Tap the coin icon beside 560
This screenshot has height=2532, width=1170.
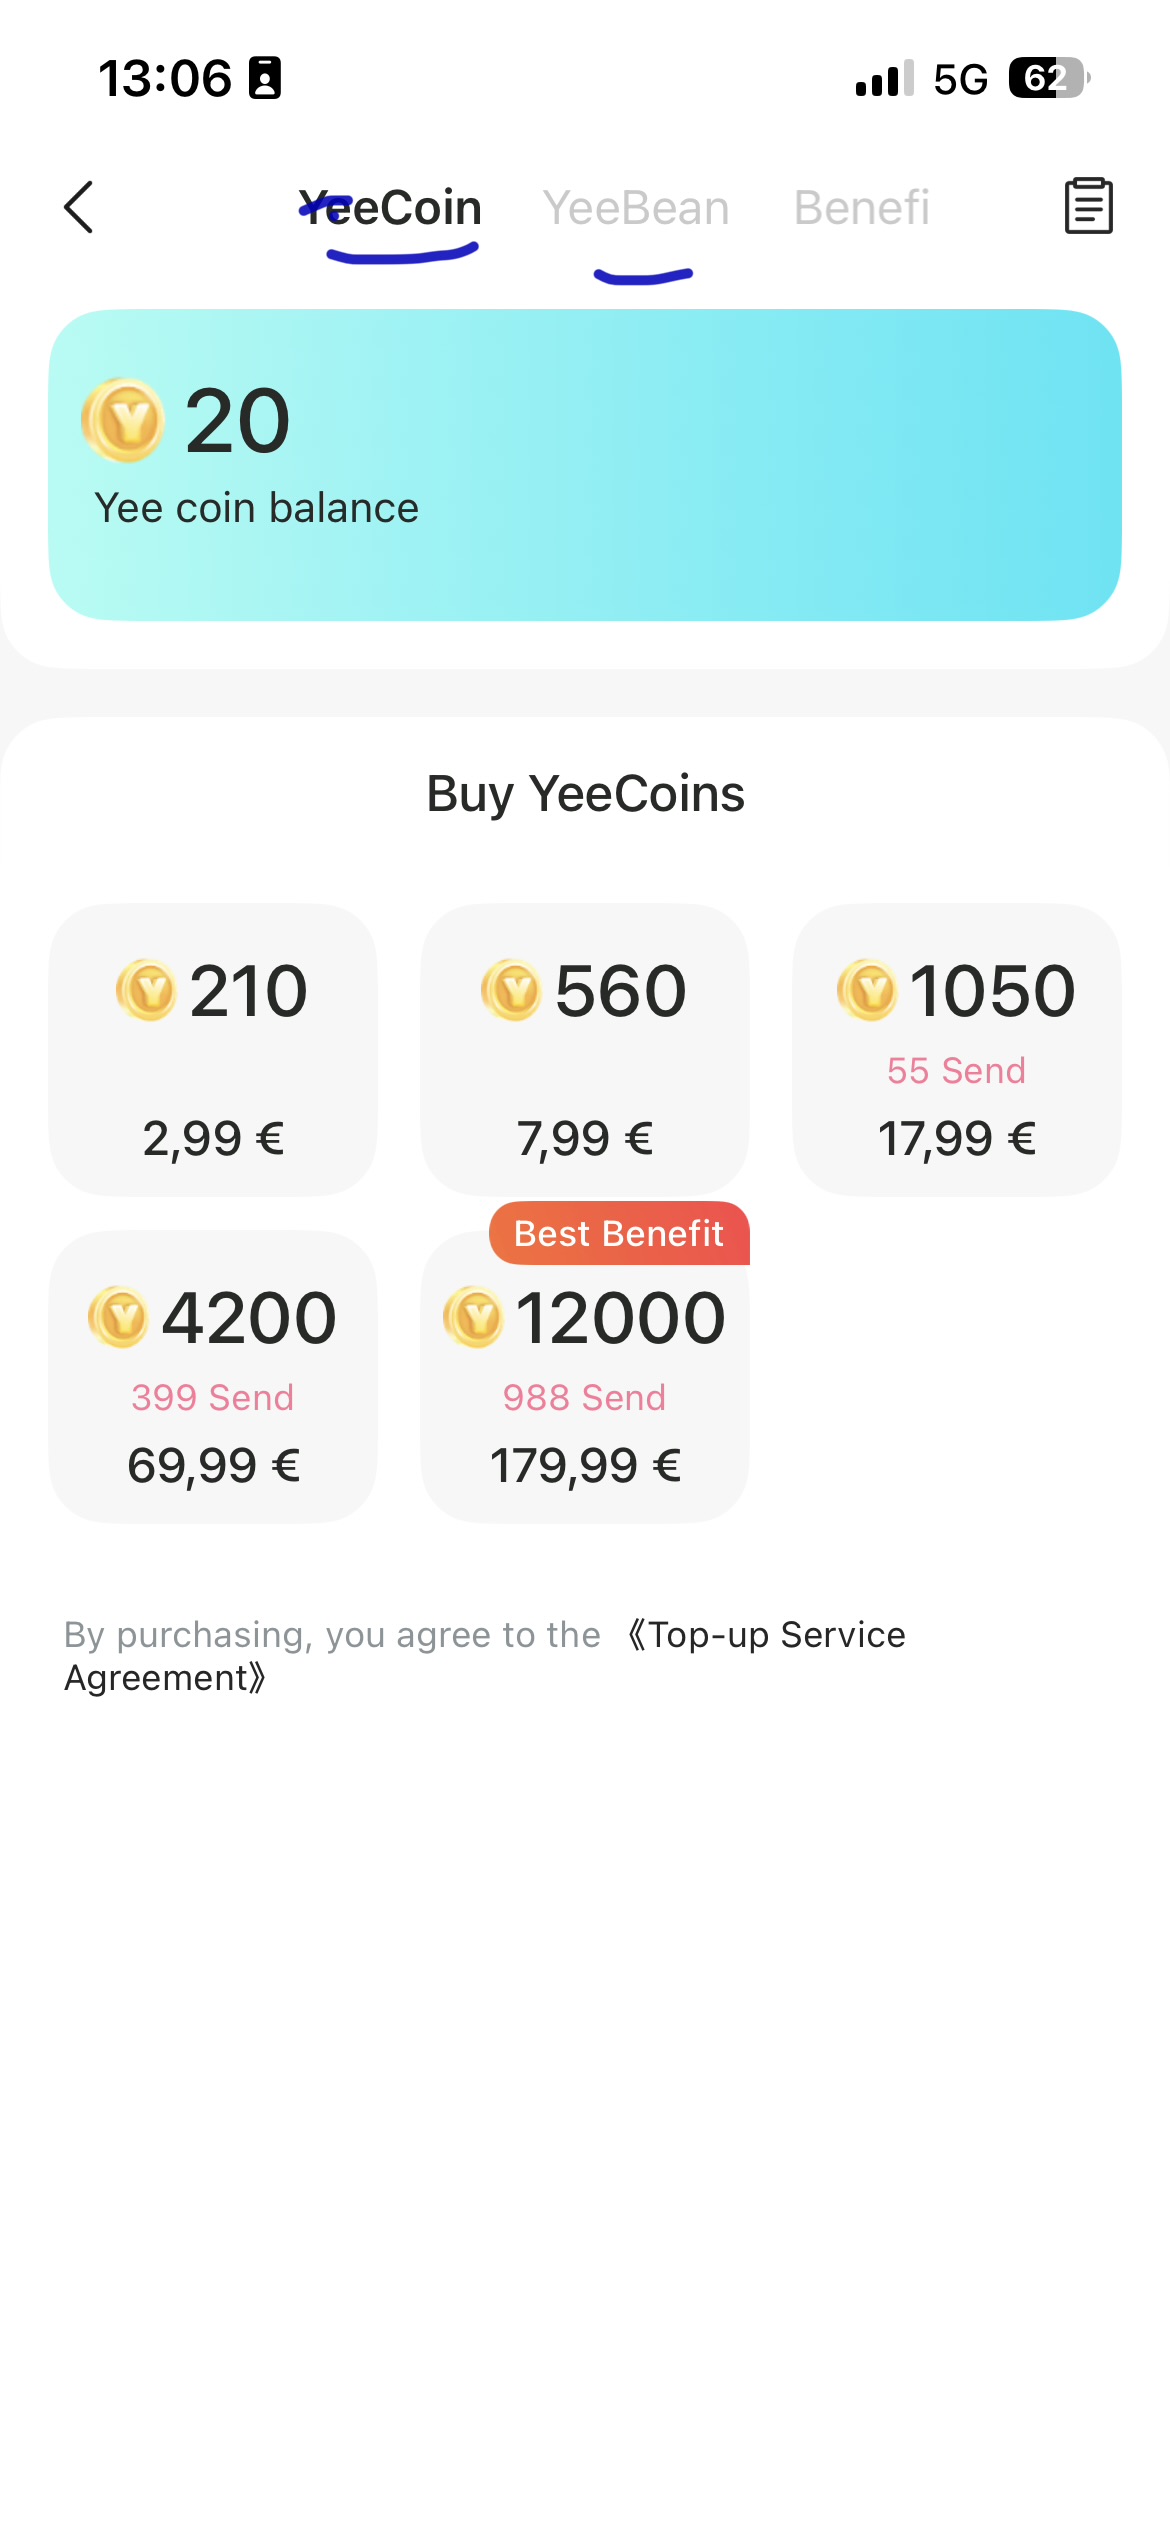tap(512, 990)
